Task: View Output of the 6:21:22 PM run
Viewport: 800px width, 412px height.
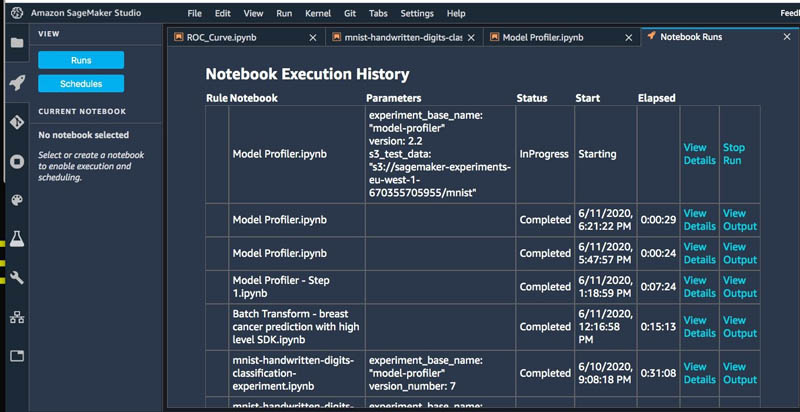Action: [x=740, y=220]
